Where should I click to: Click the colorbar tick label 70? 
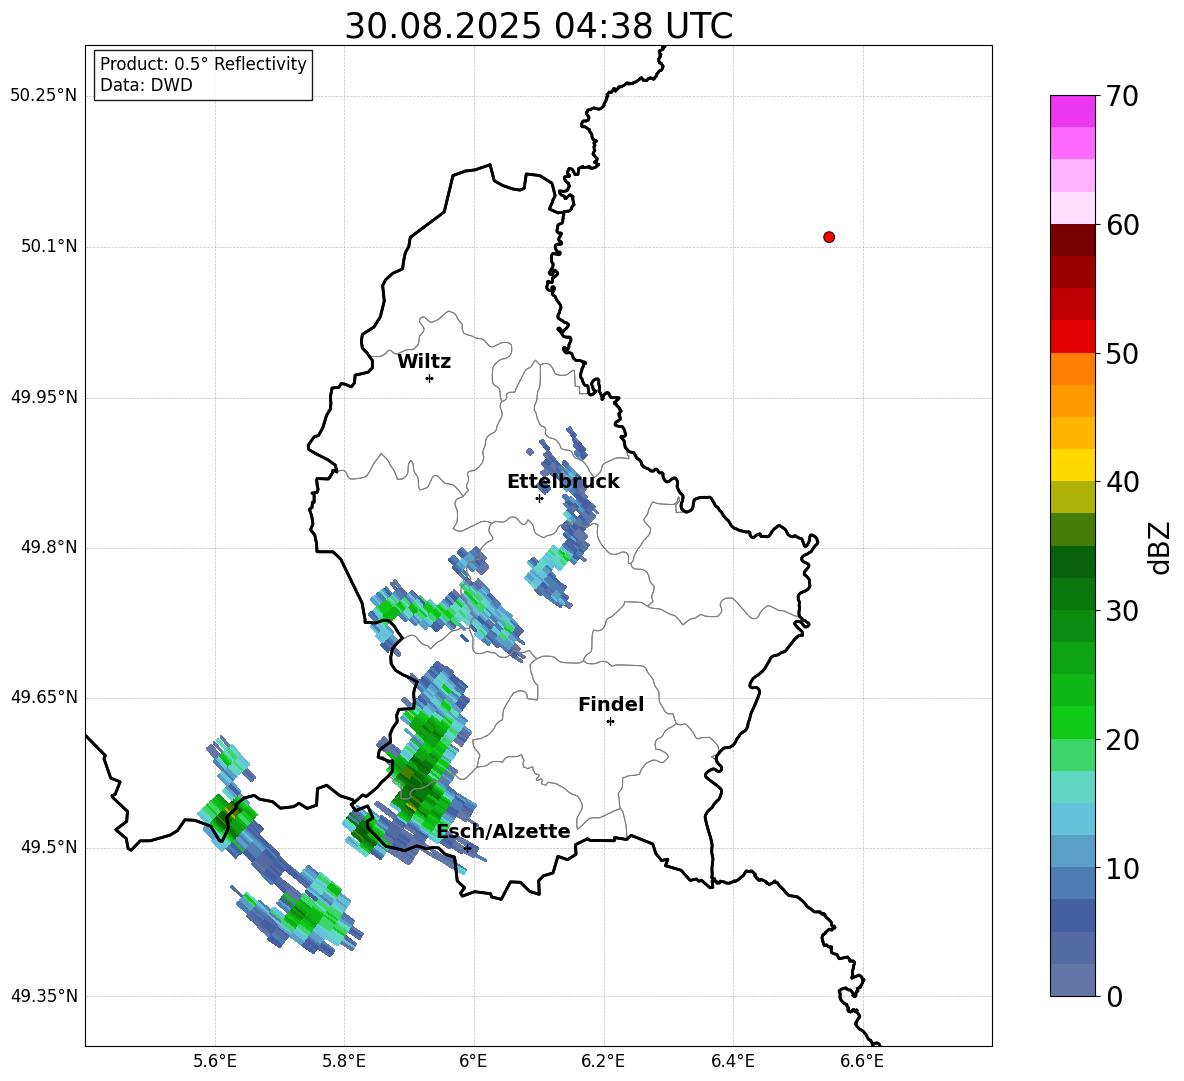(x=1122, y=96)
